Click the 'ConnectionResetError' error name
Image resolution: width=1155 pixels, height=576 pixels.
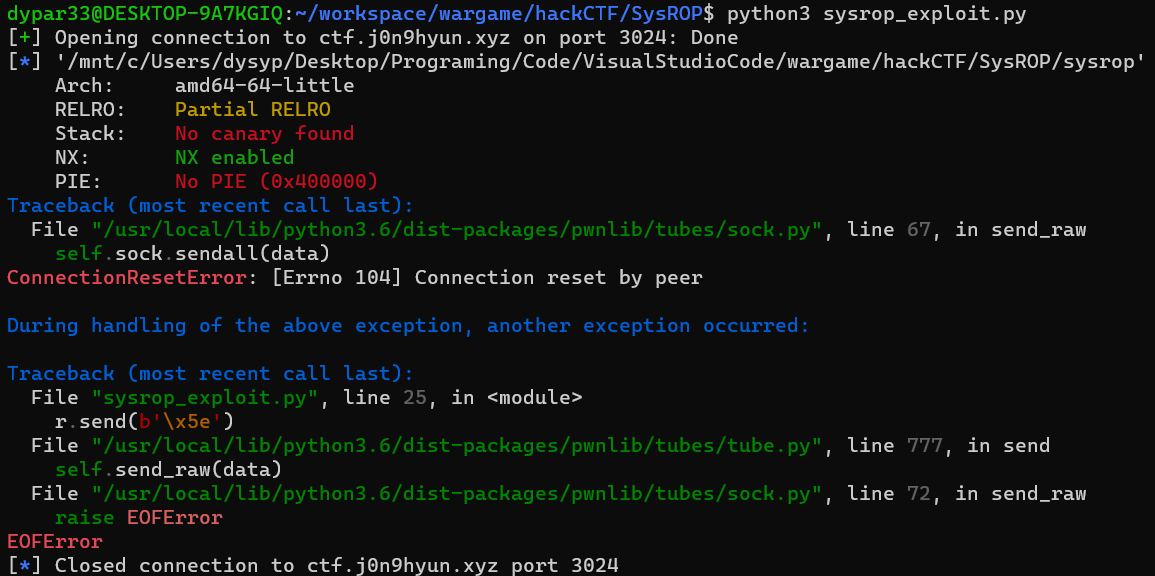pos(127,278)
